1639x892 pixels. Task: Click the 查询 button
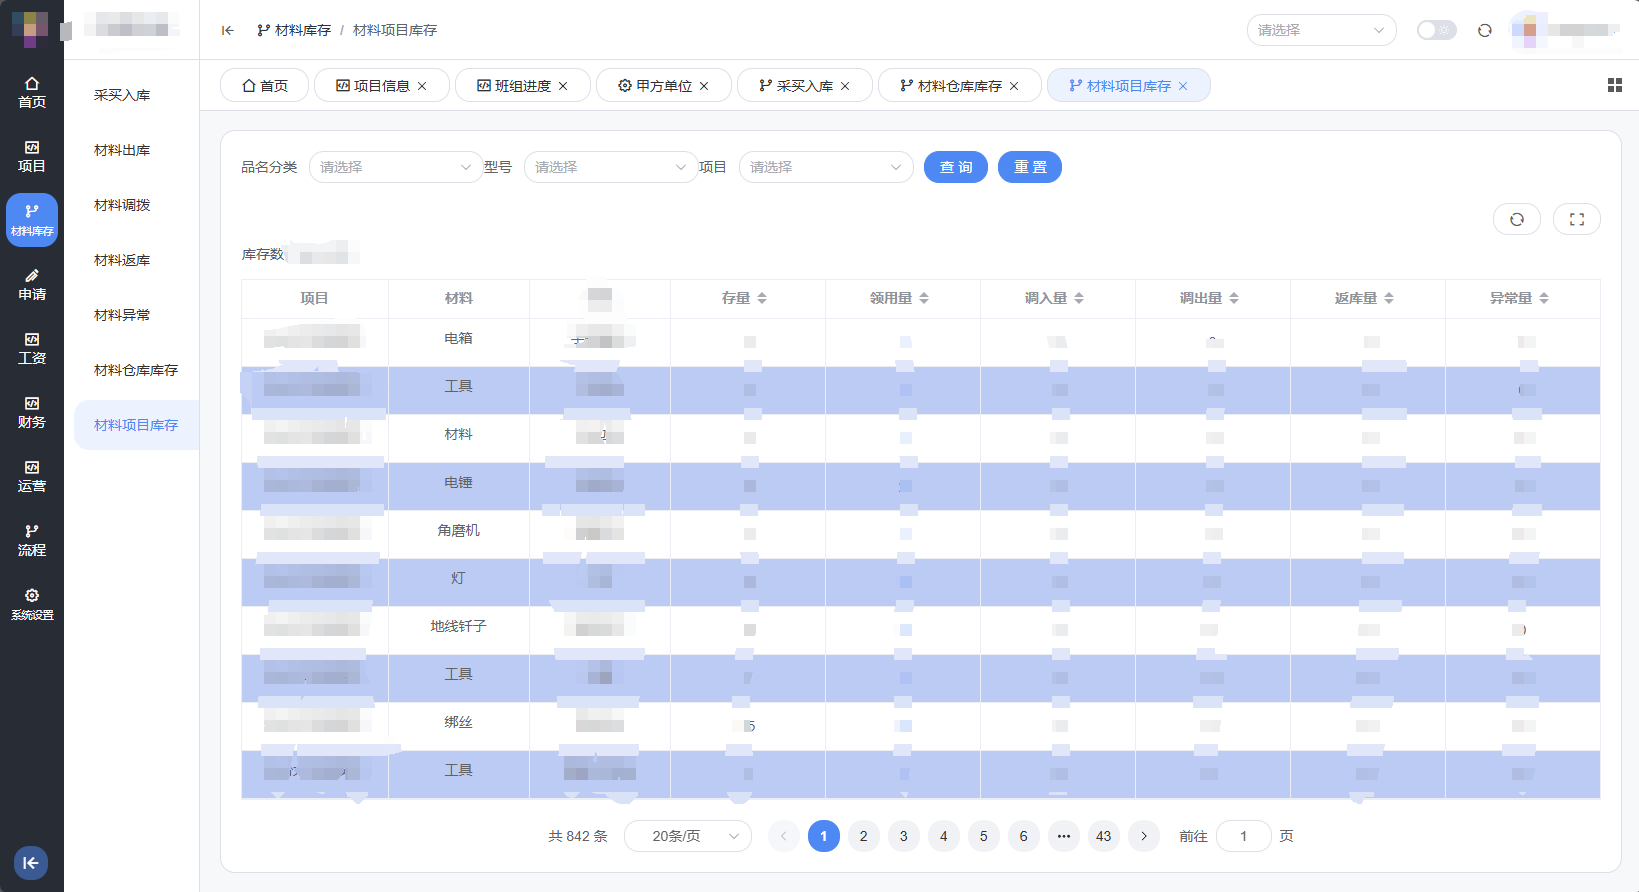click(956, 167)
